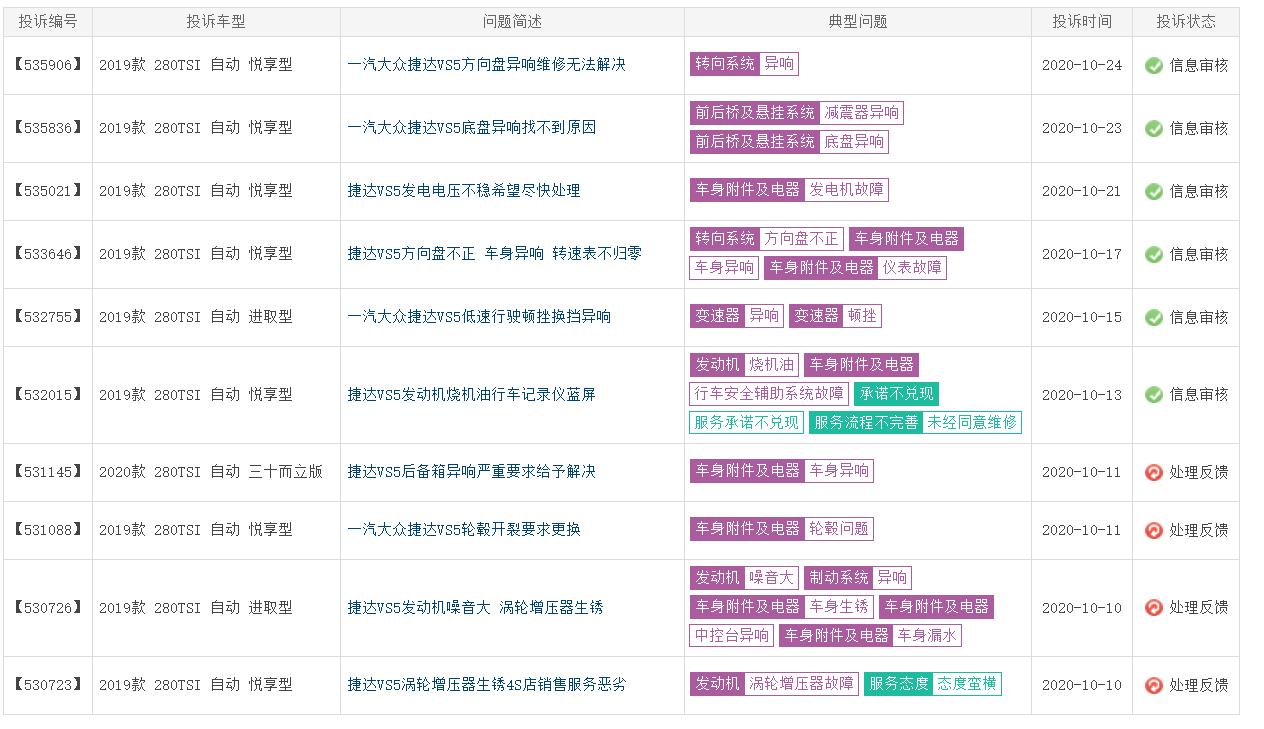Select the 态度蛮横 tag

pyautogui.click(x=967, y=684)
